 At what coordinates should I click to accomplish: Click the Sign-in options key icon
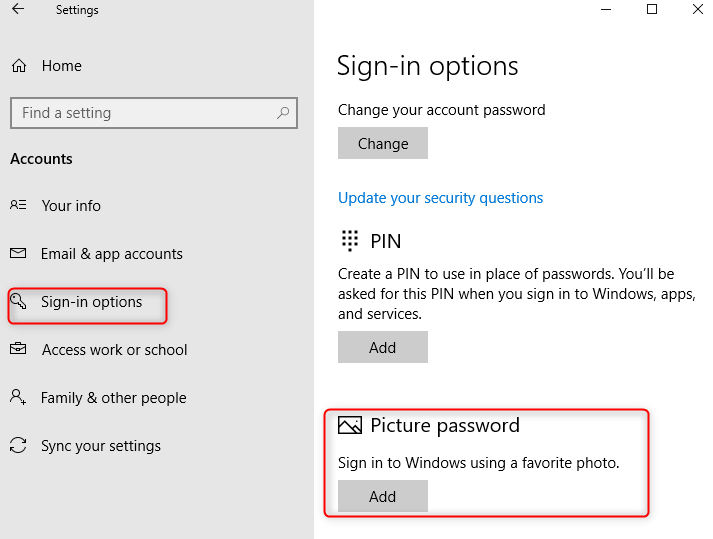[x=18, y=301]
